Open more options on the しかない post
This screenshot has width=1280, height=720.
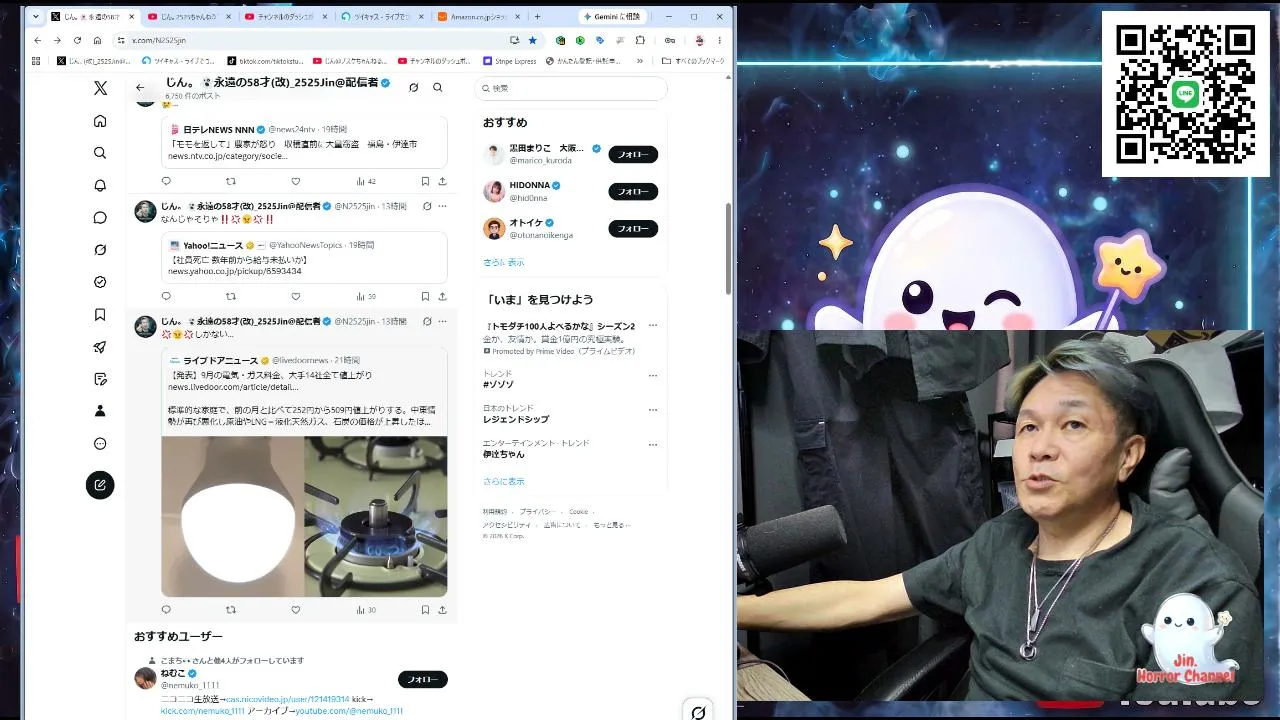coord(442,321)
